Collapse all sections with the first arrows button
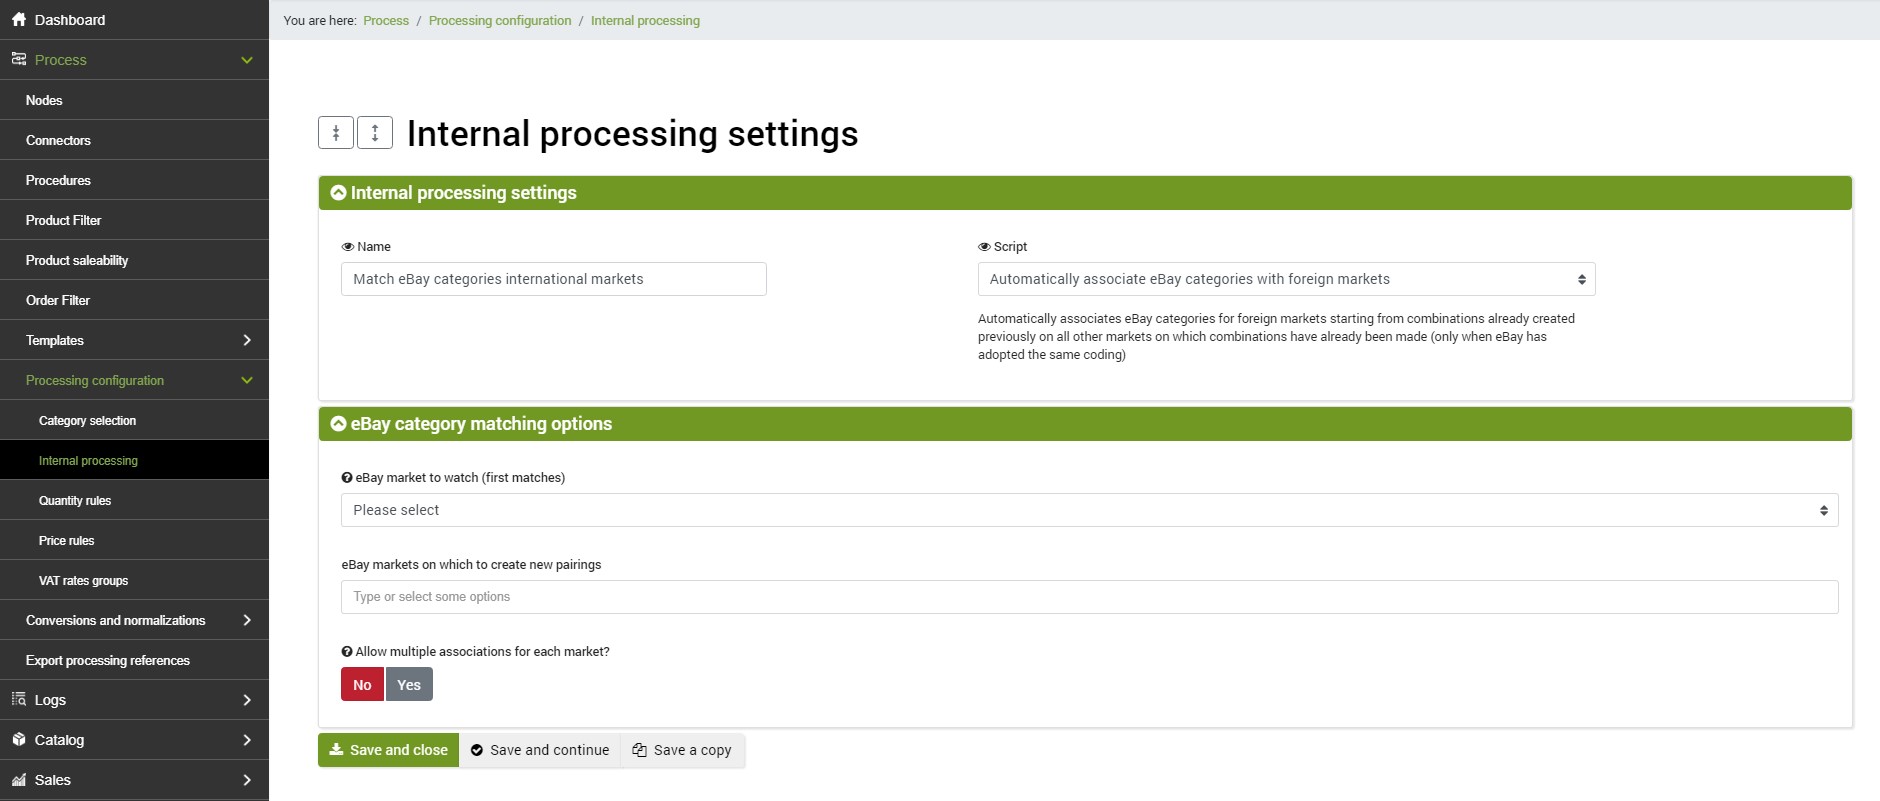Viewport: 1880px width, 801px height. 336,132
